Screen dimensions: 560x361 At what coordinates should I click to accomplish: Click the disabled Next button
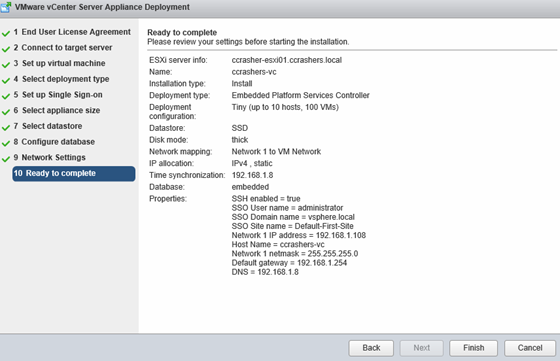click(421, 348)
